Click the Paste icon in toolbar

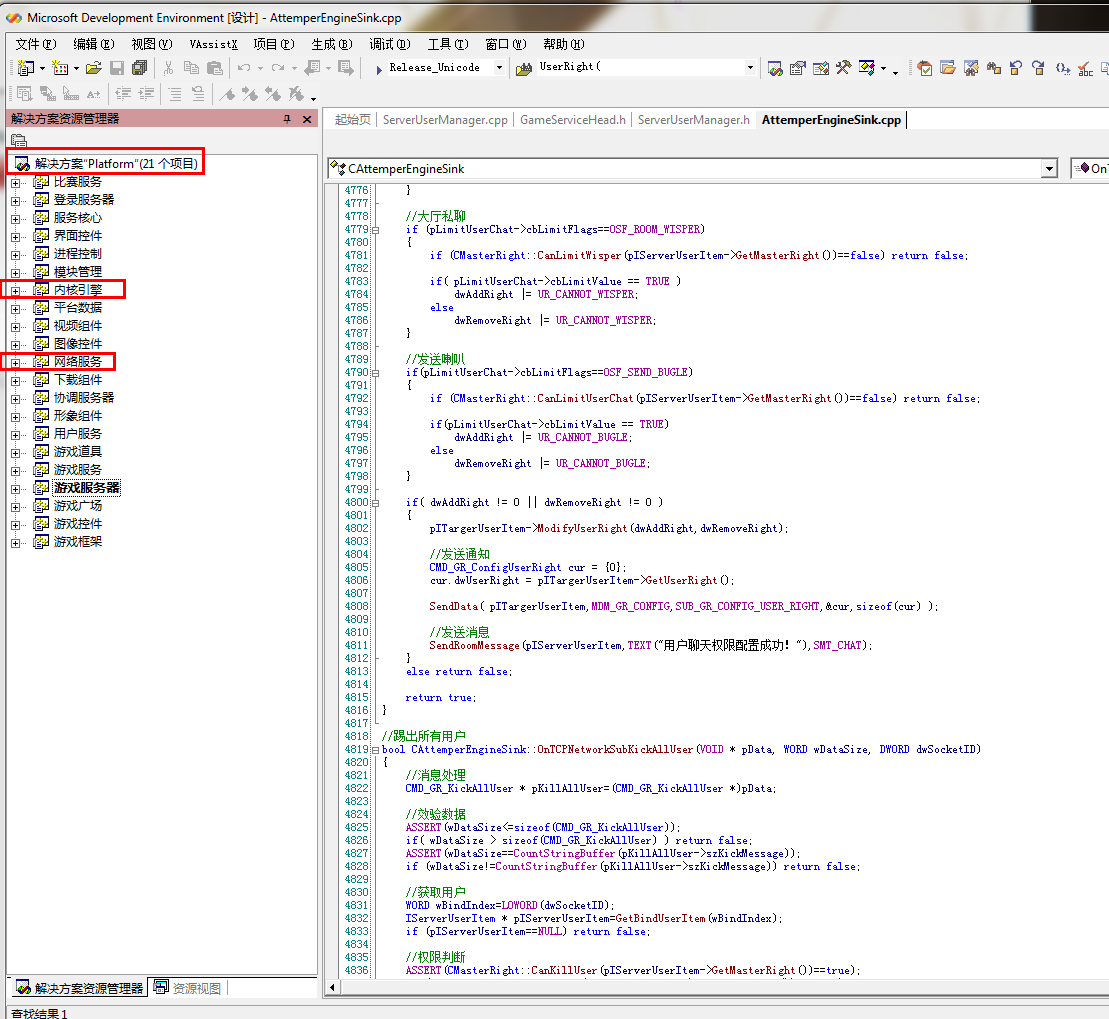[x=214, y=68]
